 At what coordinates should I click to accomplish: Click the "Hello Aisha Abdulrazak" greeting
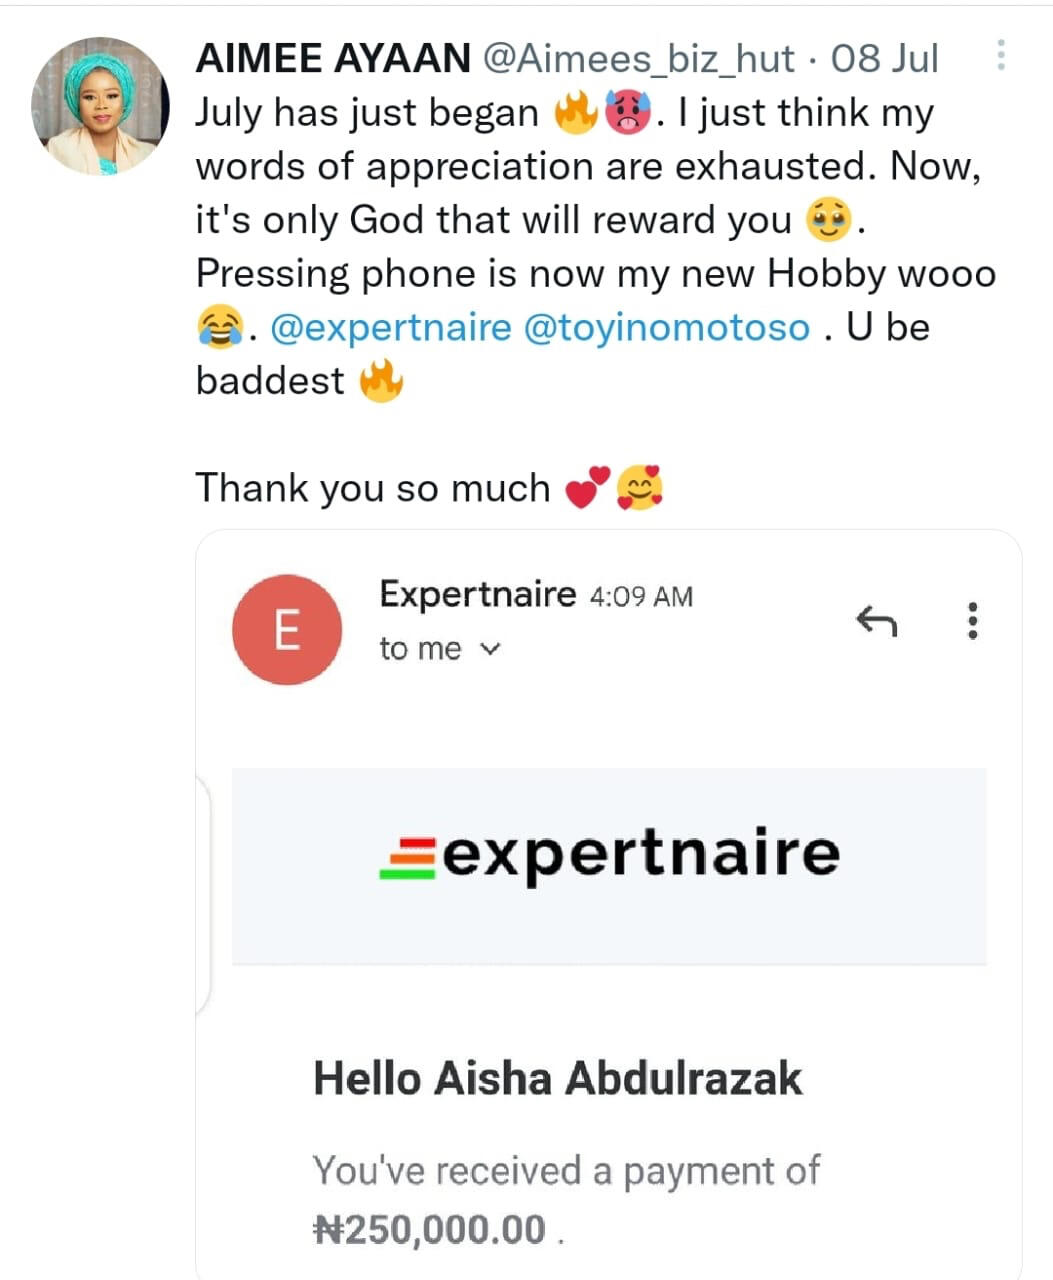557,1079
